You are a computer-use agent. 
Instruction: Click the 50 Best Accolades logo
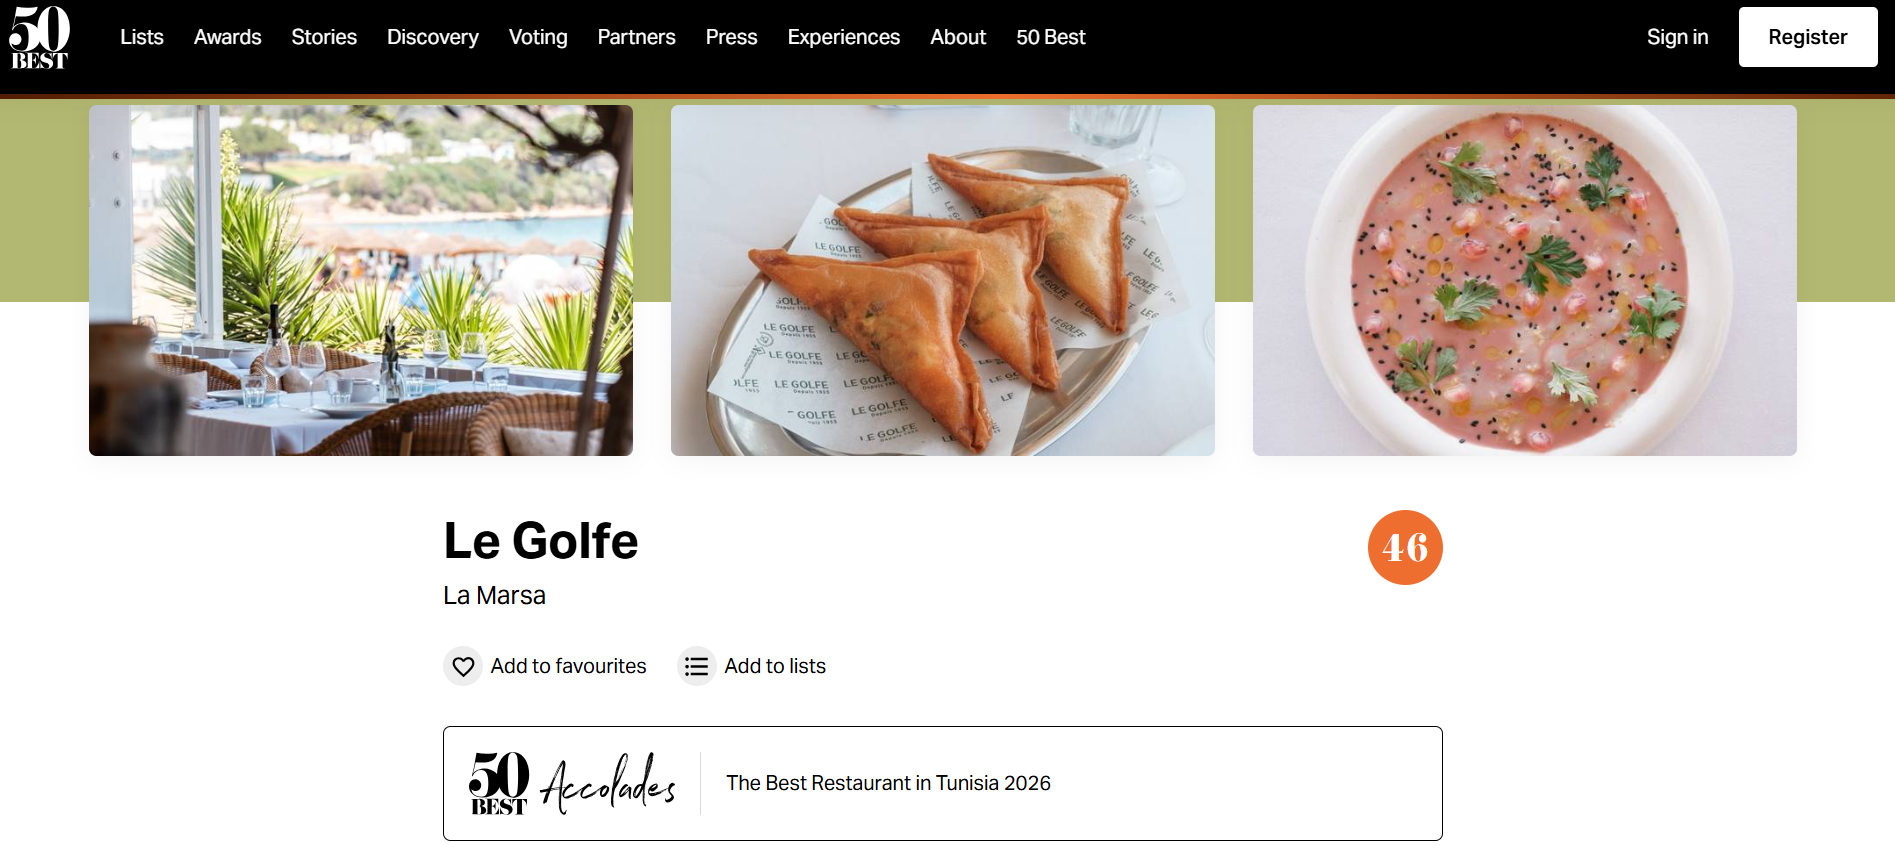[x=572, y=783]
